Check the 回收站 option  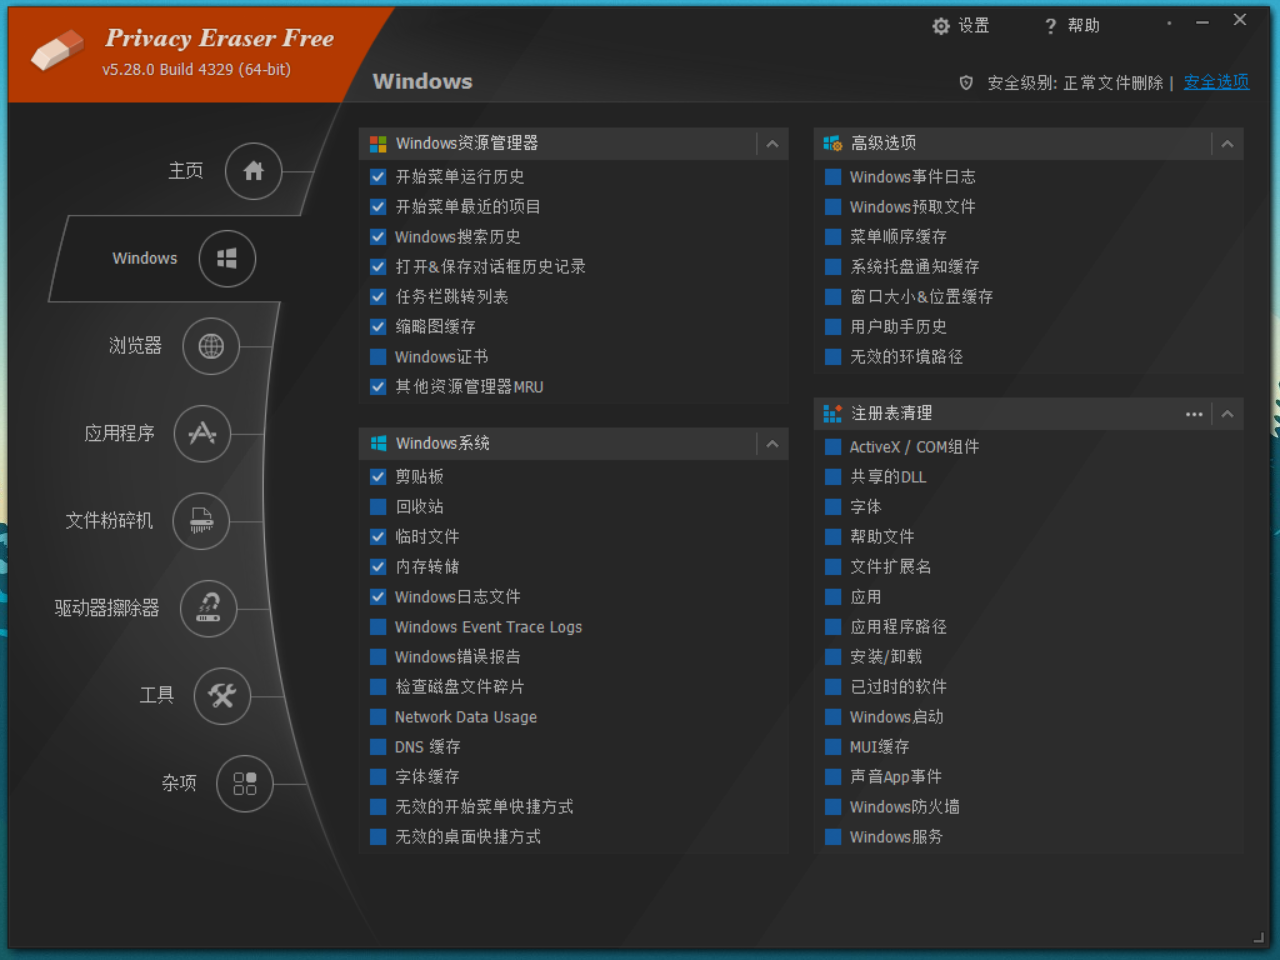pos(378,507)
